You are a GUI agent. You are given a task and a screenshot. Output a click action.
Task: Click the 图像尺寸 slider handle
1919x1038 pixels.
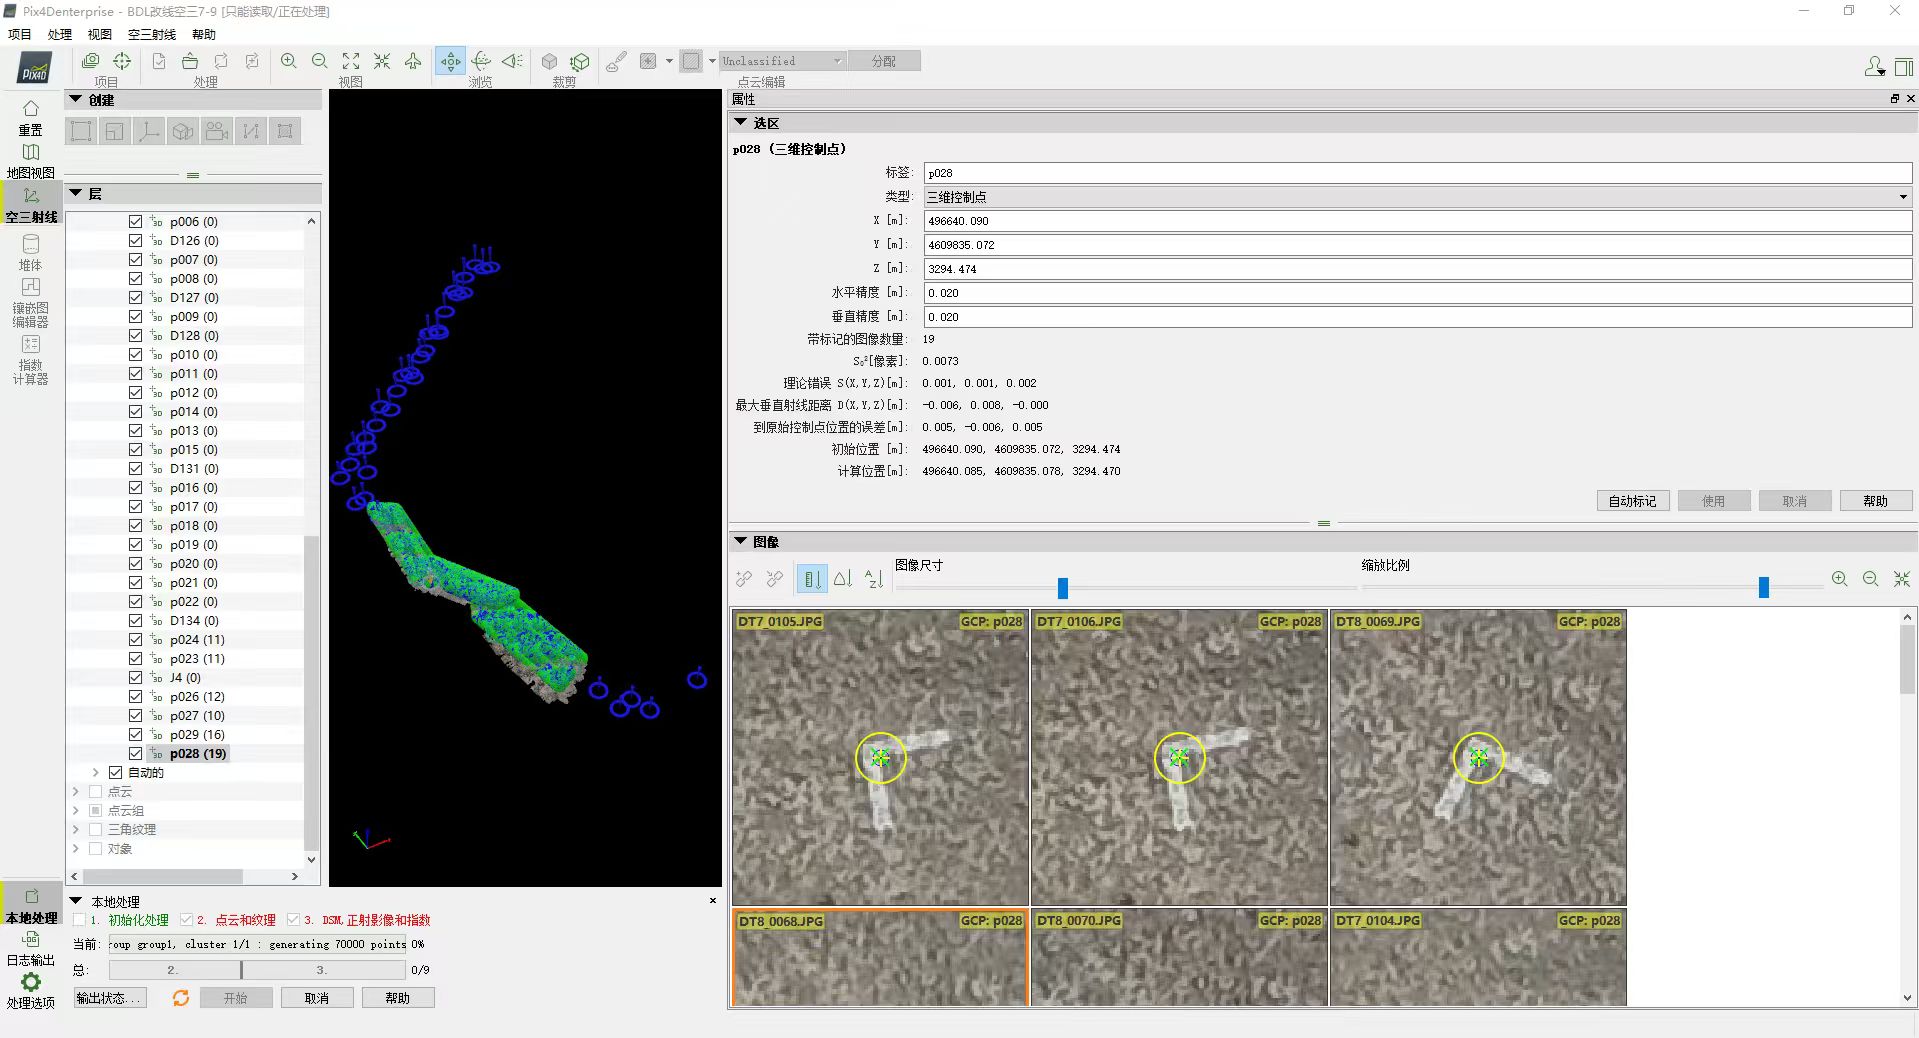tap(1063, 588)
